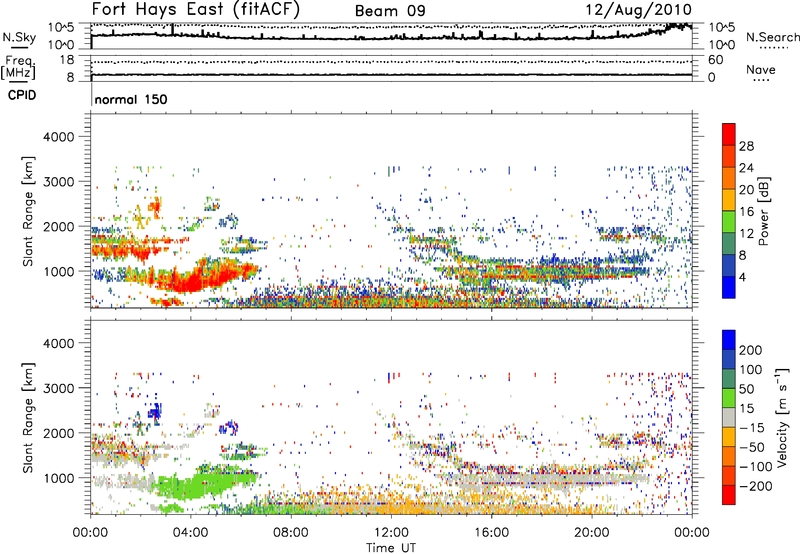The width and height of the screenshot is (800, 554).
Task: Click the Velocity colorbar value '-200'
Action: [x=756, y=486]
